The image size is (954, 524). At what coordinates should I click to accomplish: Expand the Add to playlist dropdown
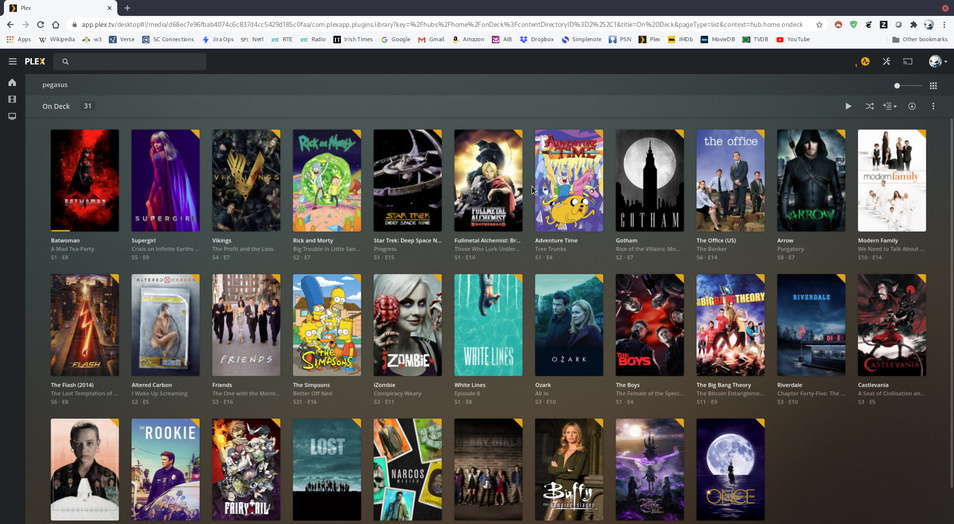click(890, 106)
